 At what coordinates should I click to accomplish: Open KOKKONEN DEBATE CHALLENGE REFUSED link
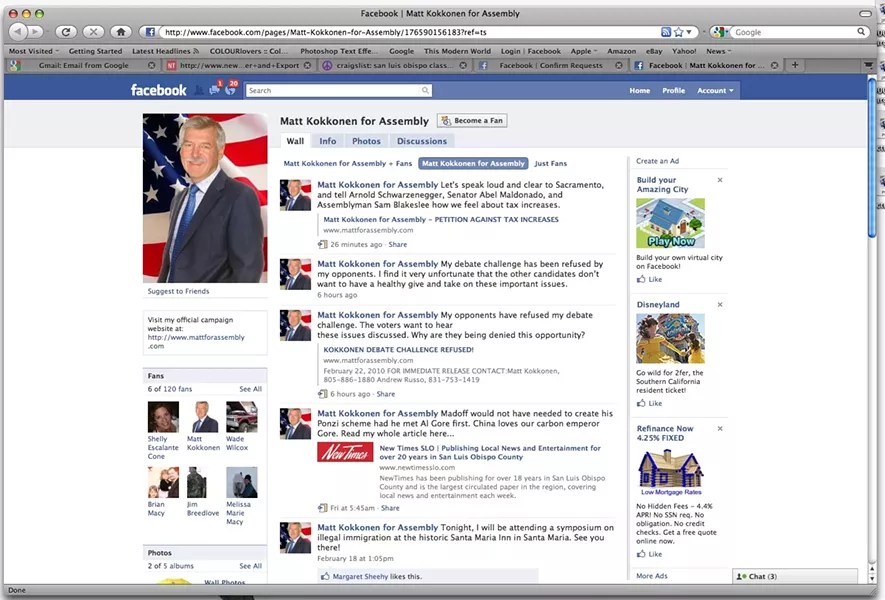(398, 349)
